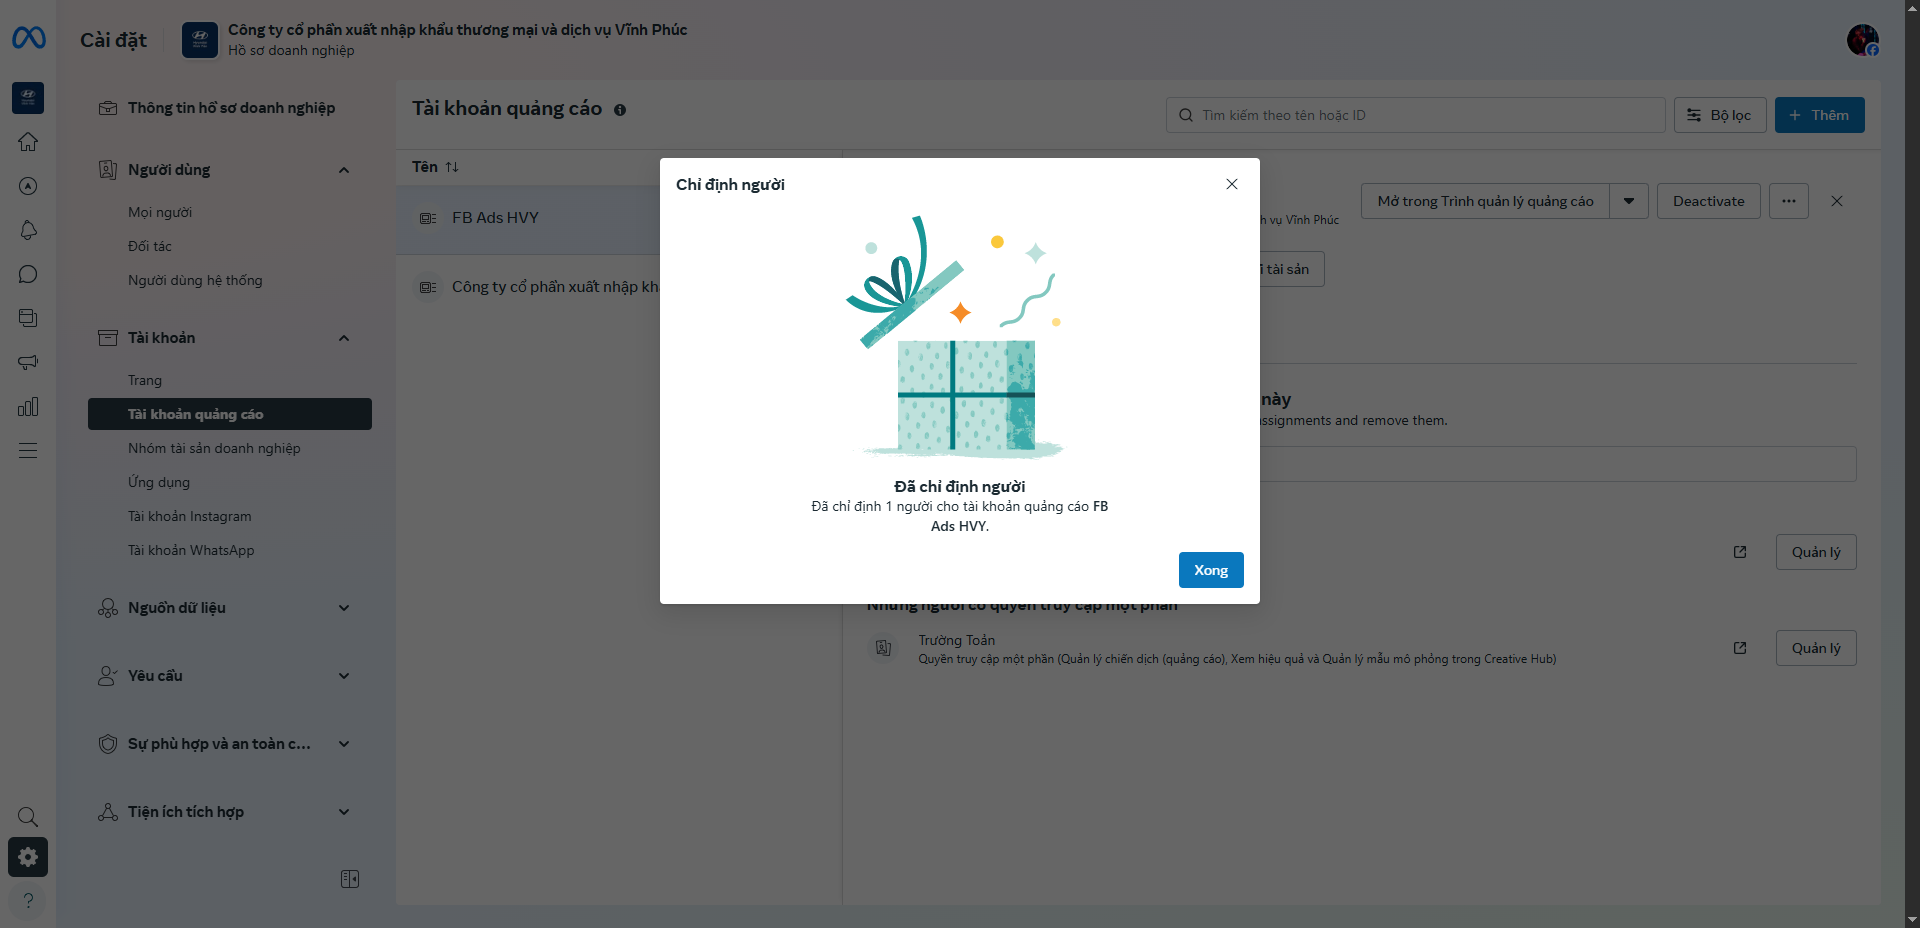Screen dimensions: 1920x928
Task: Expand the Nguồn dữ liệu section
Action: 344,608
